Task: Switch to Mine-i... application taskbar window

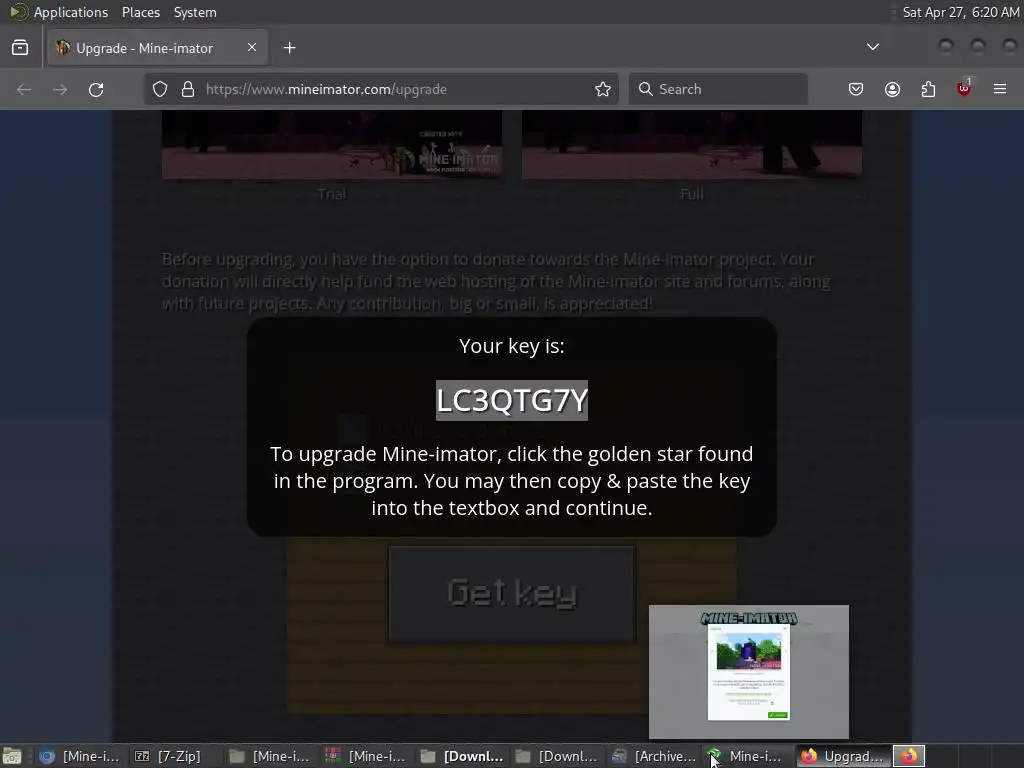Action: (746, 756)
